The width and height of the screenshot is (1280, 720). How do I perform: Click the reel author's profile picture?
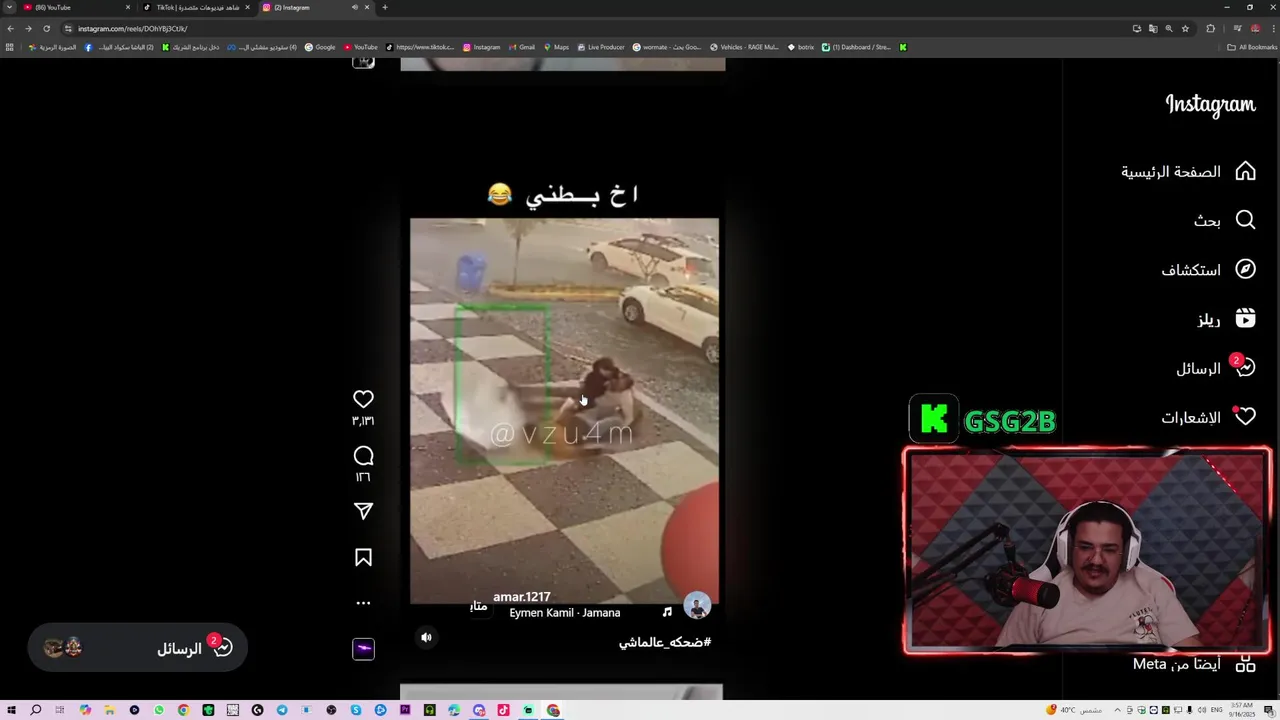[697, 605]
